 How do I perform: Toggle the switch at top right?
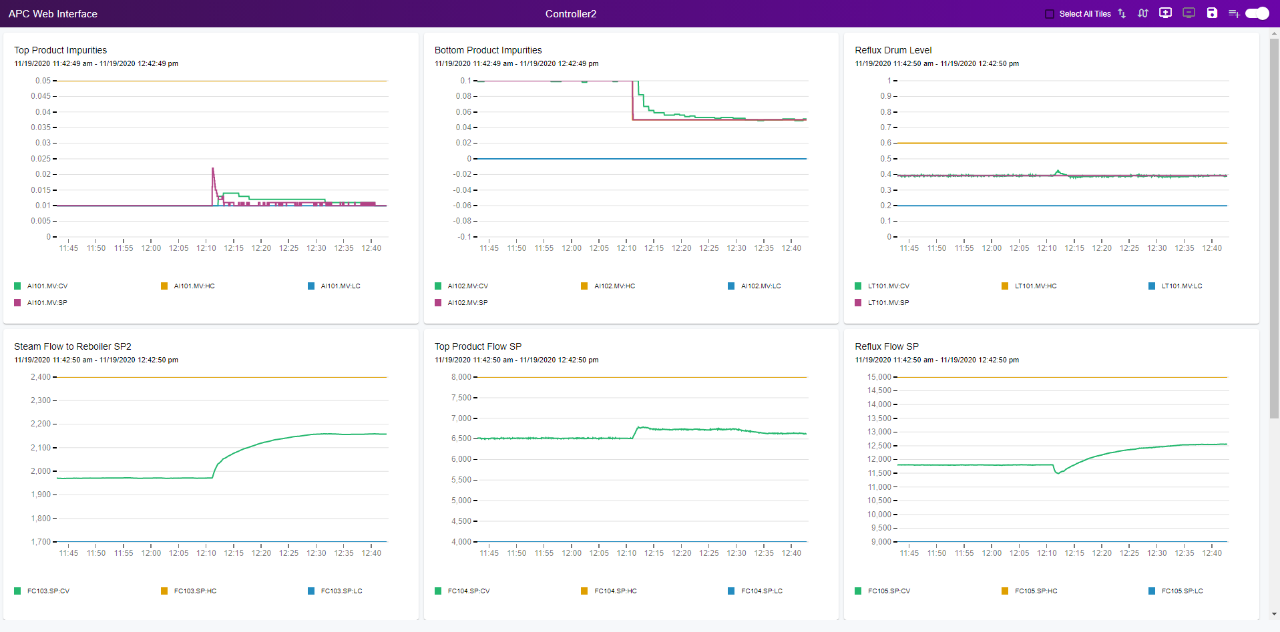[1256, 13]
